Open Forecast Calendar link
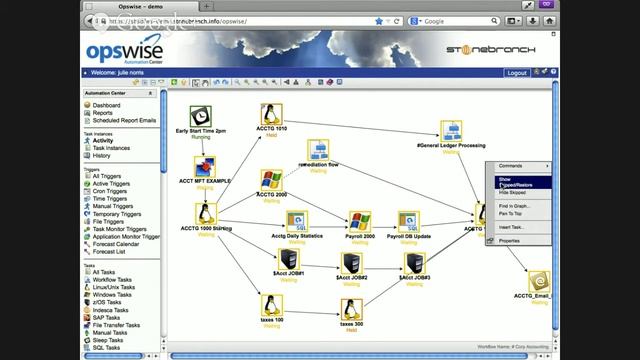This screenshot has width=640, height=360. point(116,244)
